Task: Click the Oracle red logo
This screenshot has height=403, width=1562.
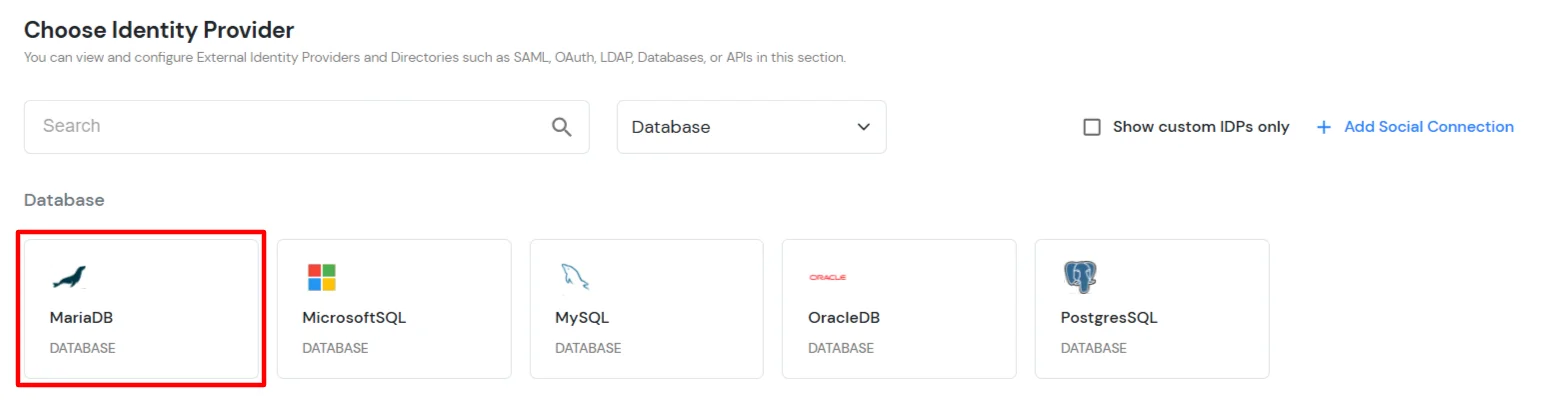Action: (828, 277)
